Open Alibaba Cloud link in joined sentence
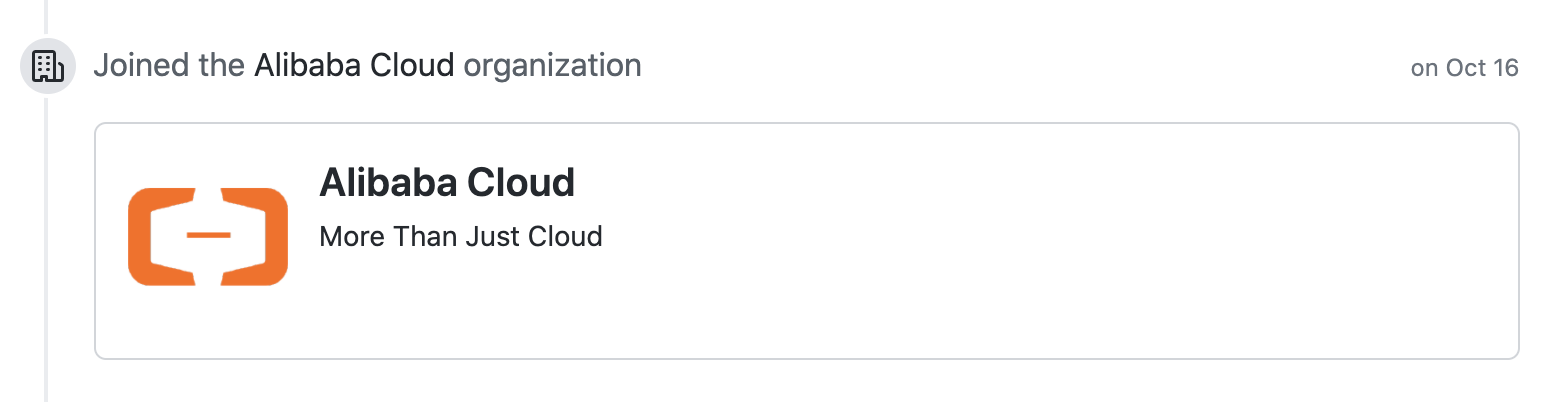 tap(354, 66)
